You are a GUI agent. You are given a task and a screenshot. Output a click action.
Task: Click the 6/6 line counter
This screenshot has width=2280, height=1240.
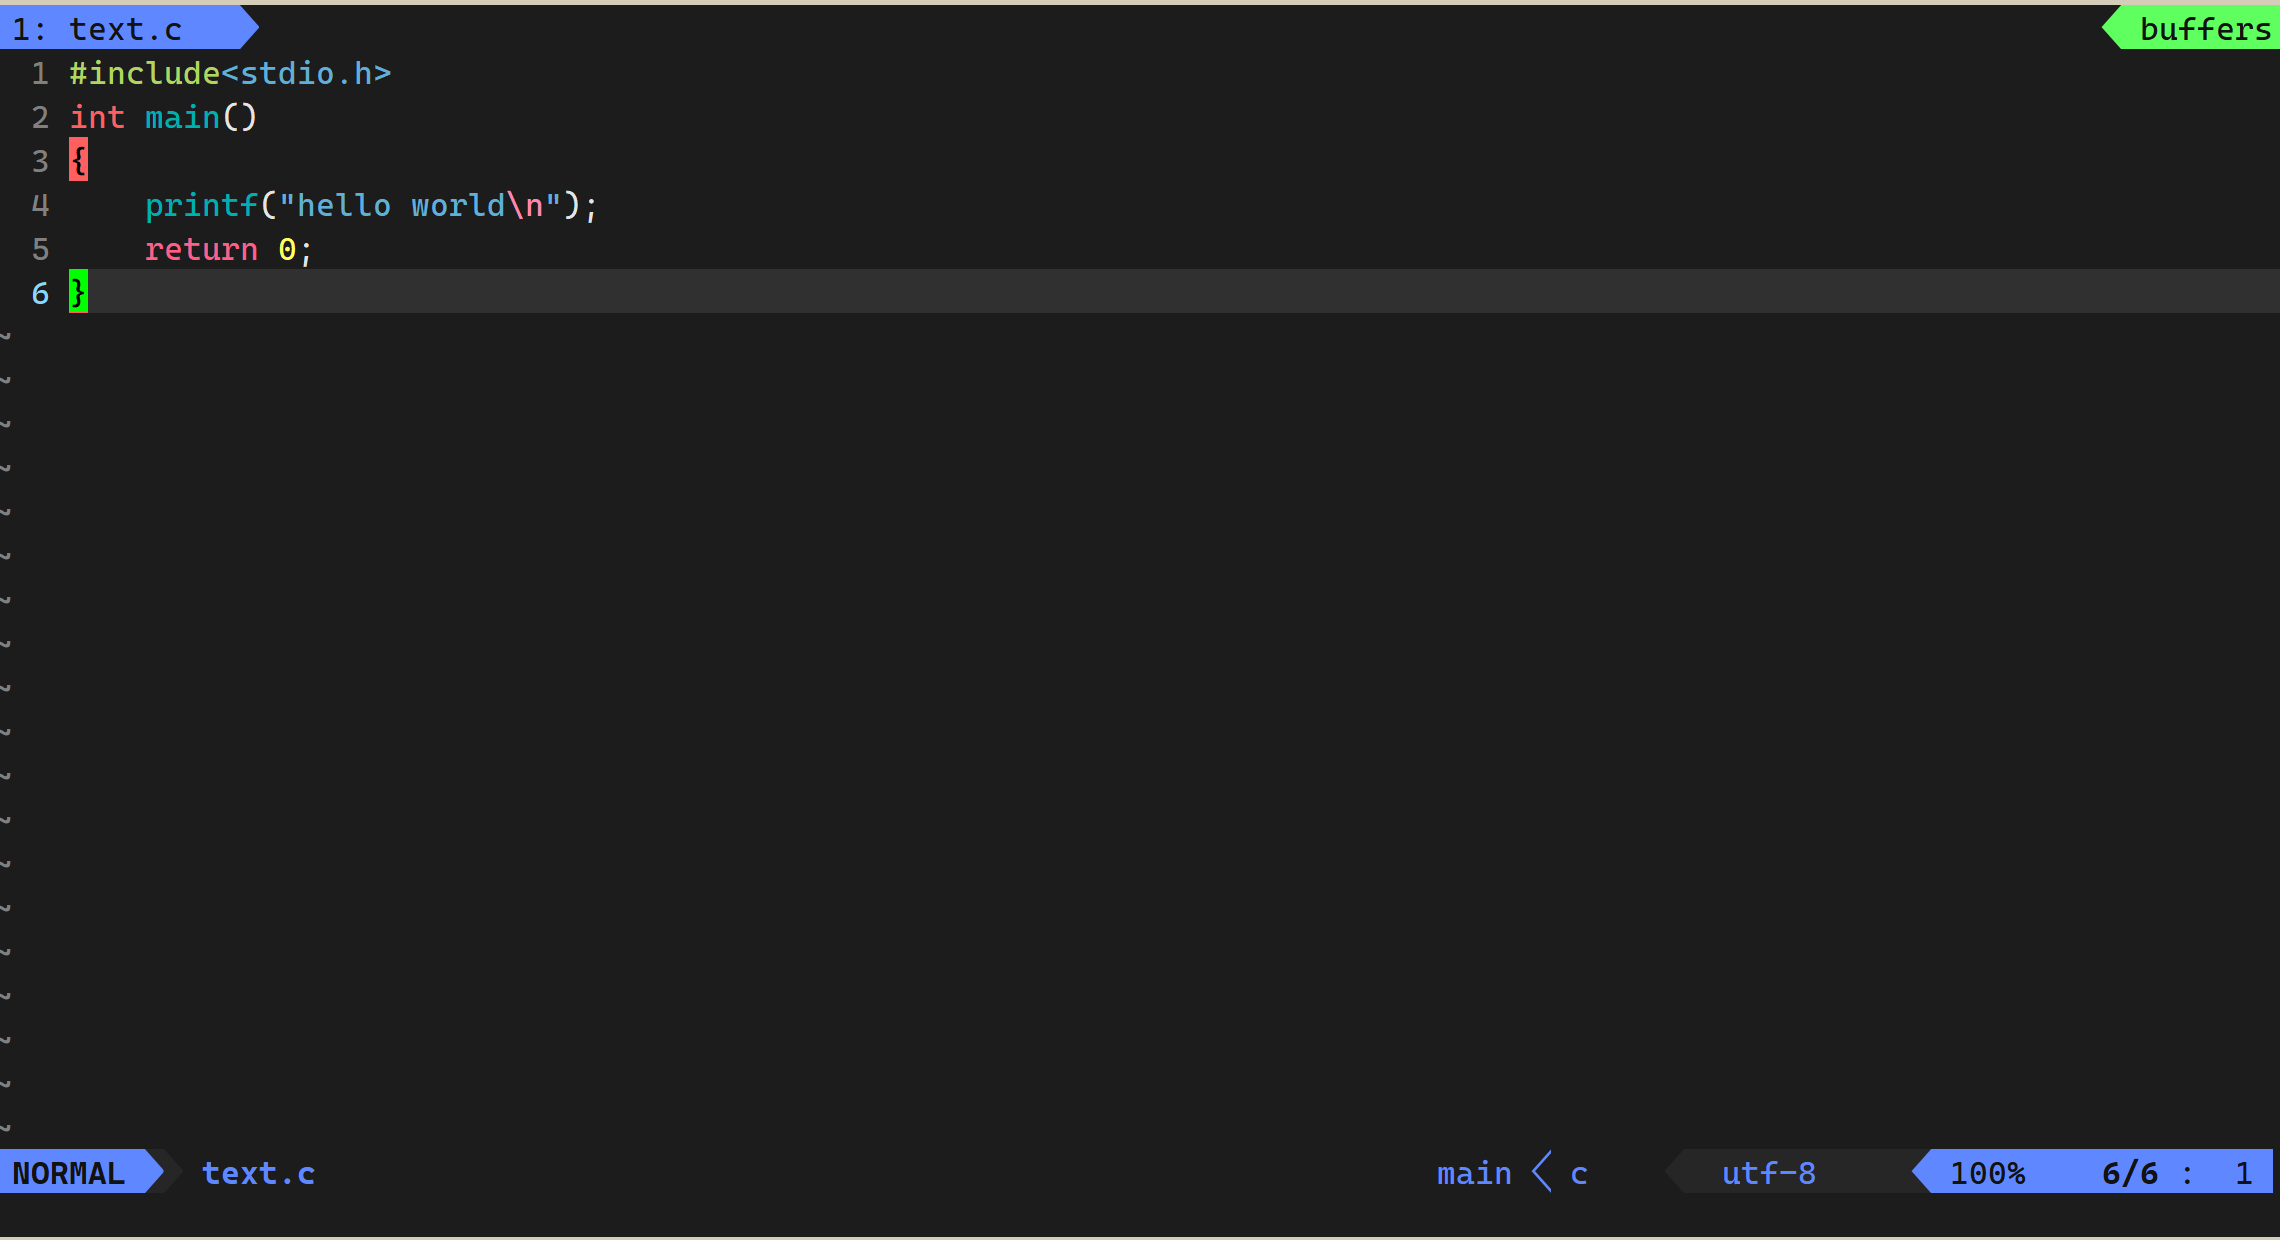2130,1173
